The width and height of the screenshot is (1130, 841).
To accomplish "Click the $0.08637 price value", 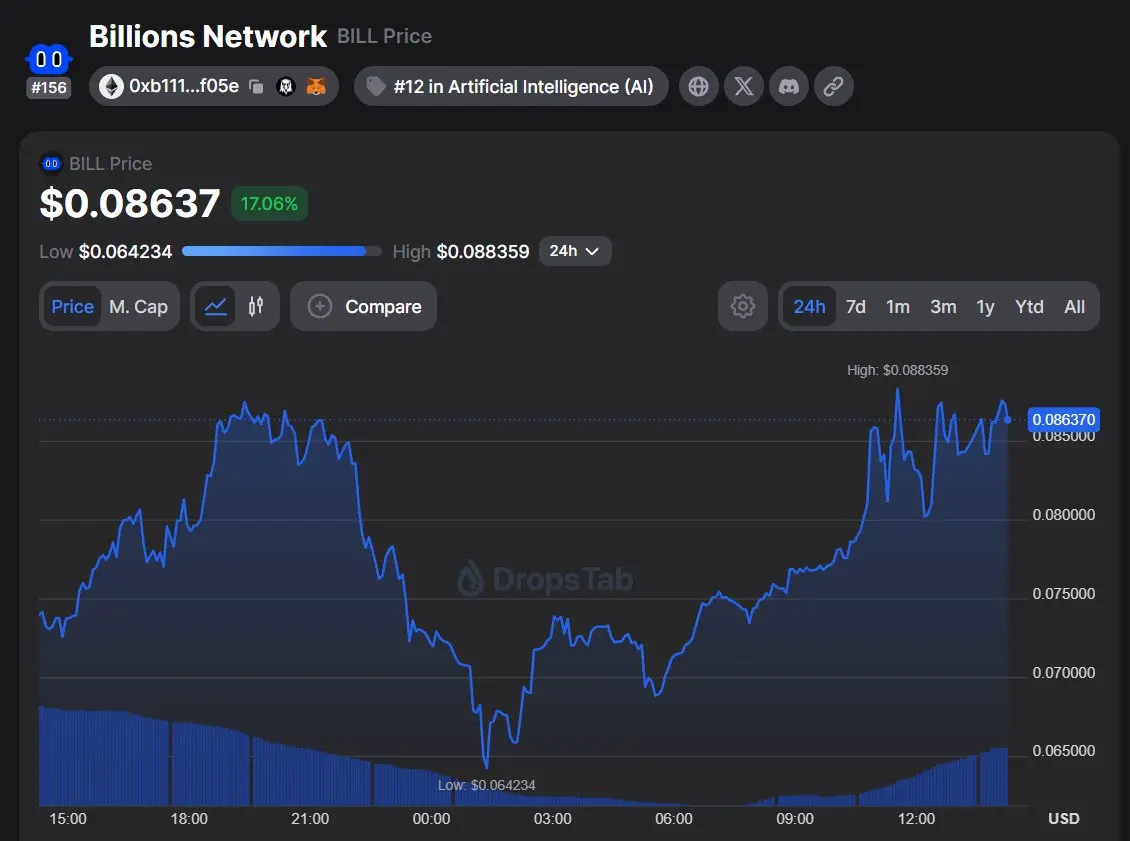I will point(130,203).
